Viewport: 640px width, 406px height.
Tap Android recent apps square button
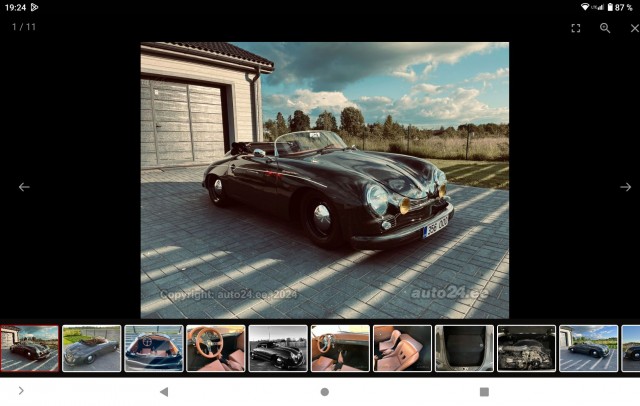484,392
